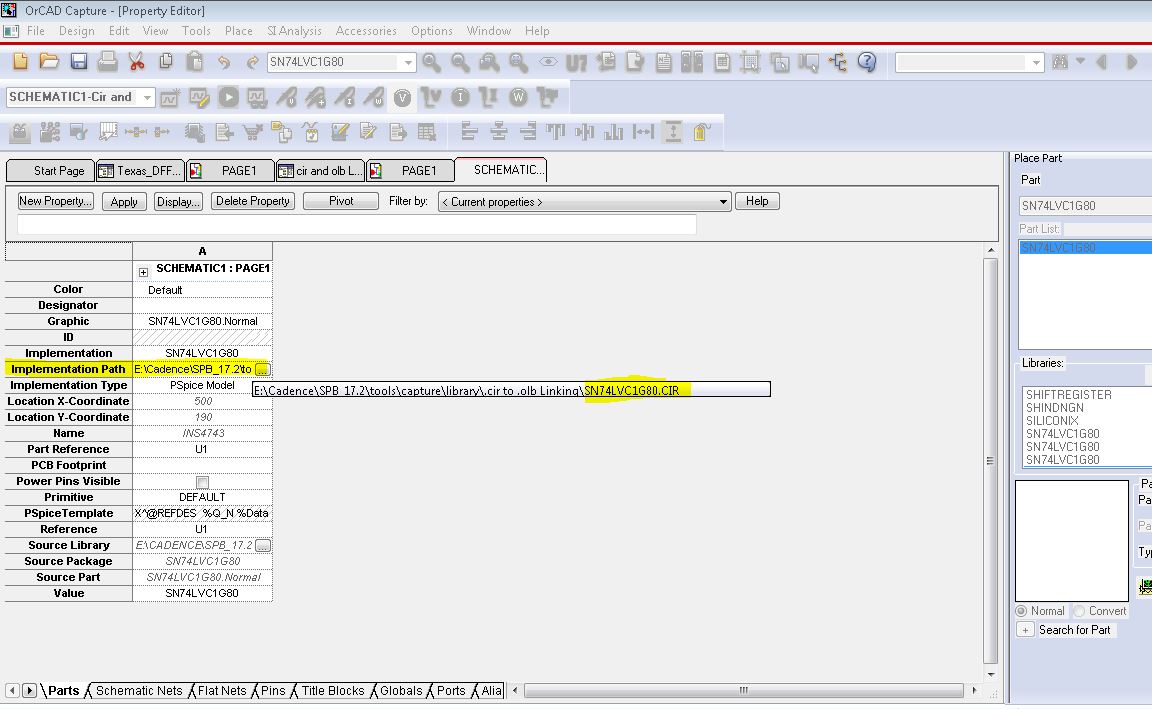
Task: Click the Pivot button
Action: pos(341,201)
